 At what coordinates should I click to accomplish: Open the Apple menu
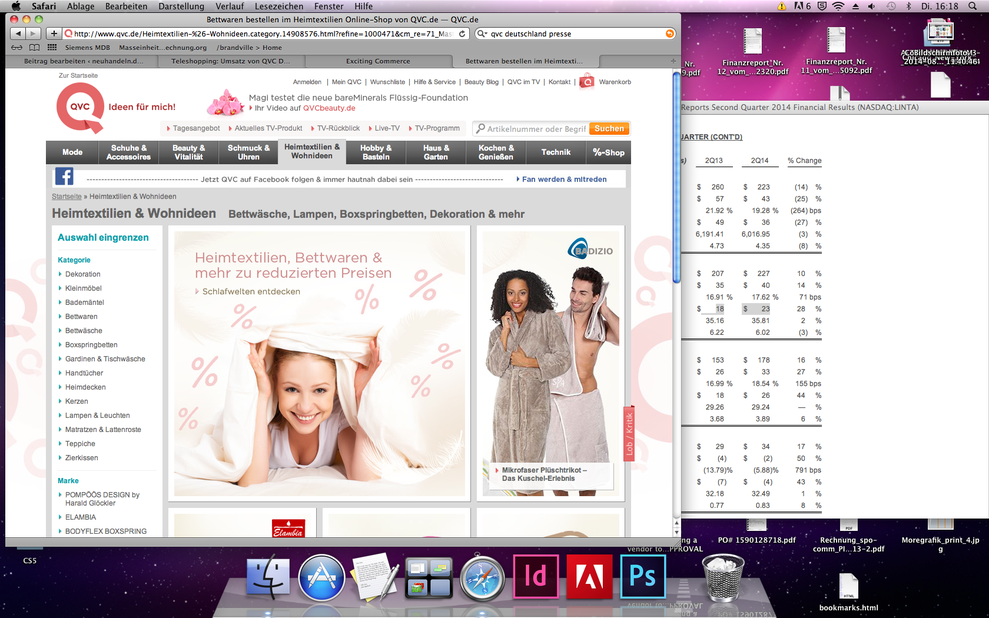(16, 6)
